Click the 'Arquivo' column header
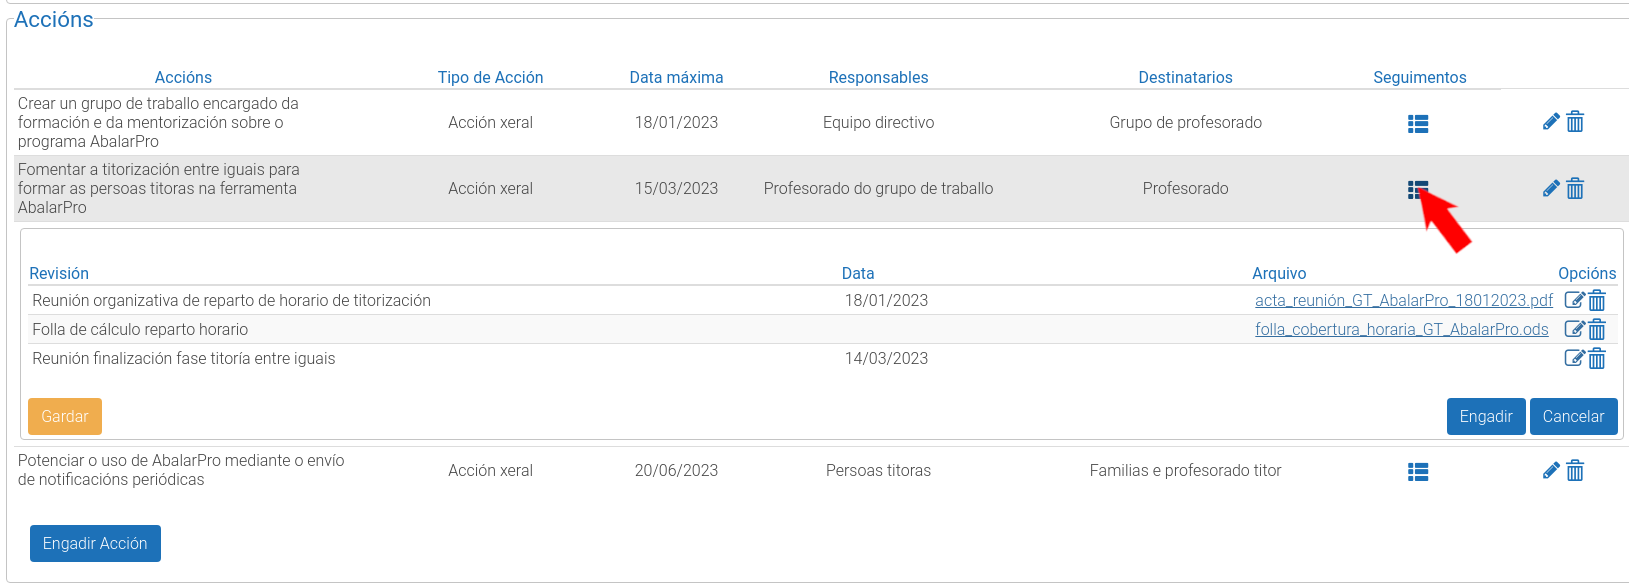 tap(1279, 273)
